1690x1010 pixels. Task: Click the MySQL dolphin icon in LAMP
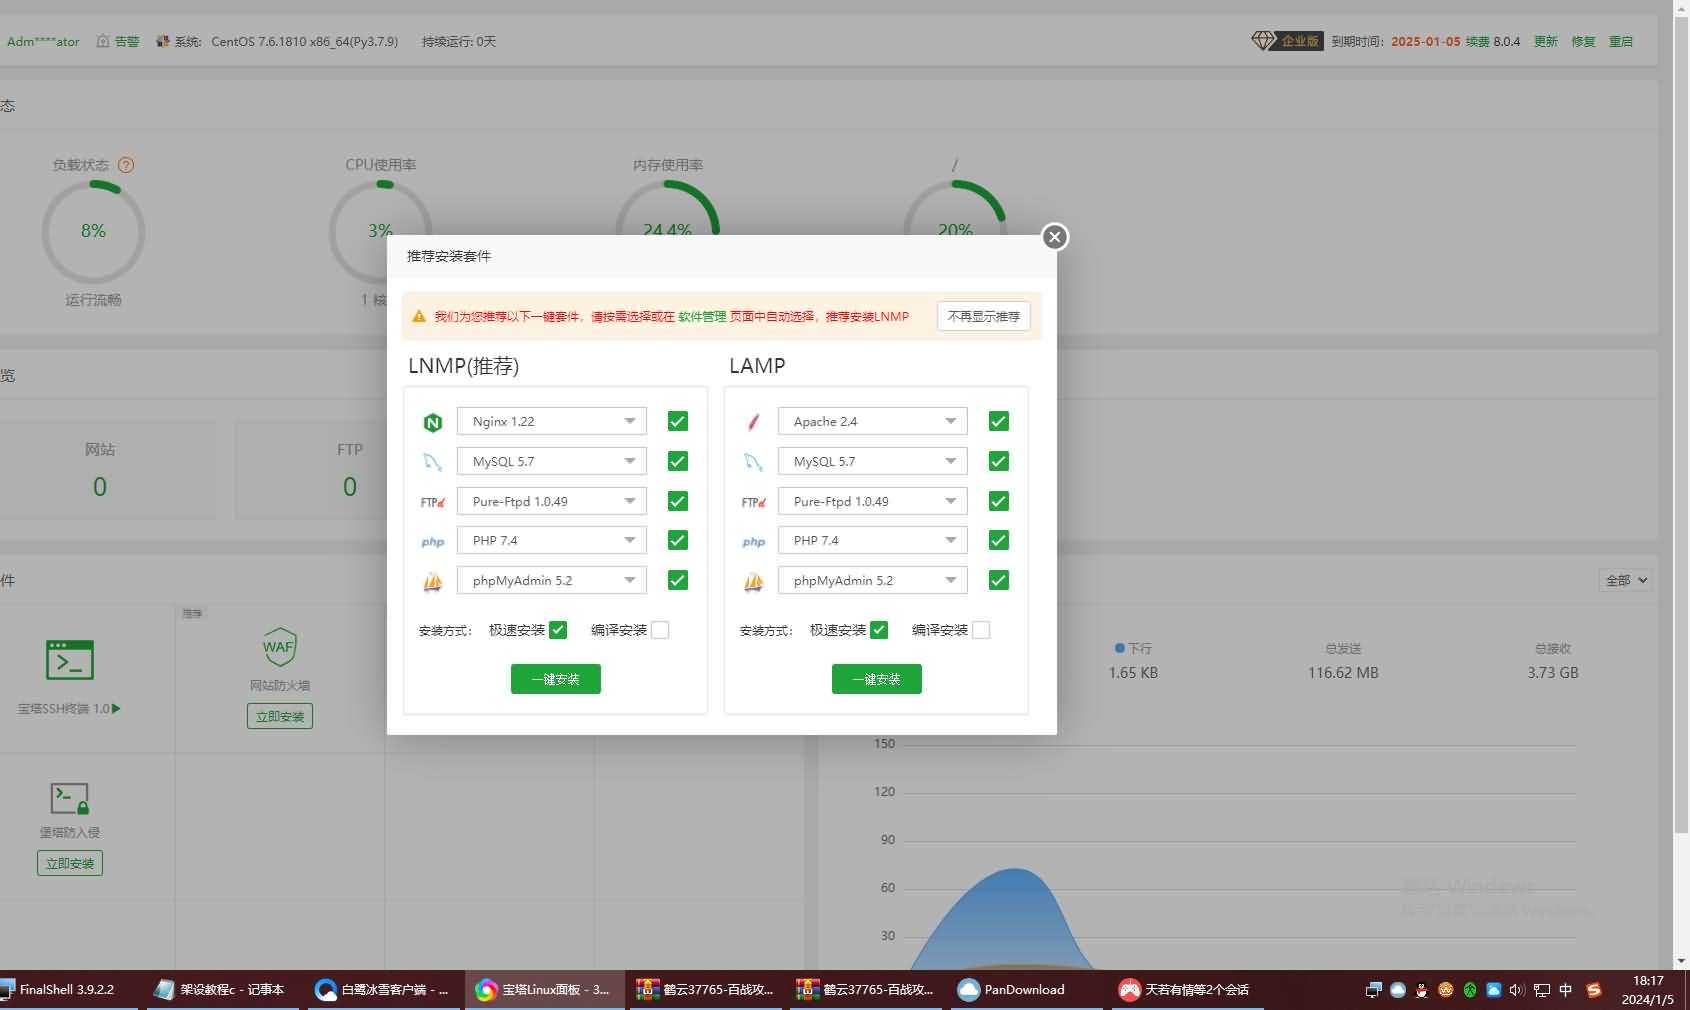[x=754, y=462]
